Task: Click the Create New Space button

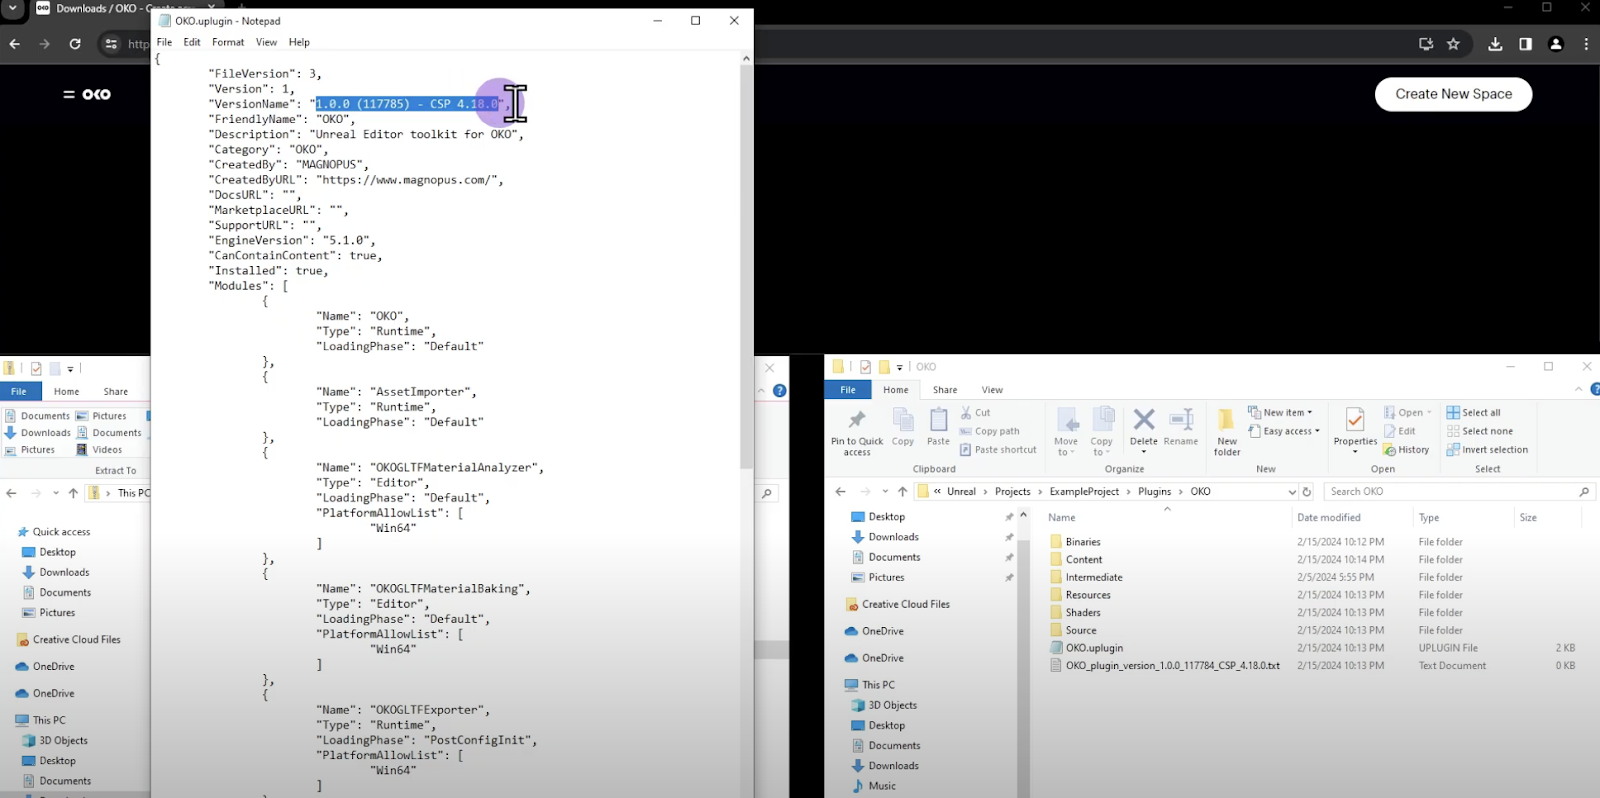Action: click(x=1453, y=94)
